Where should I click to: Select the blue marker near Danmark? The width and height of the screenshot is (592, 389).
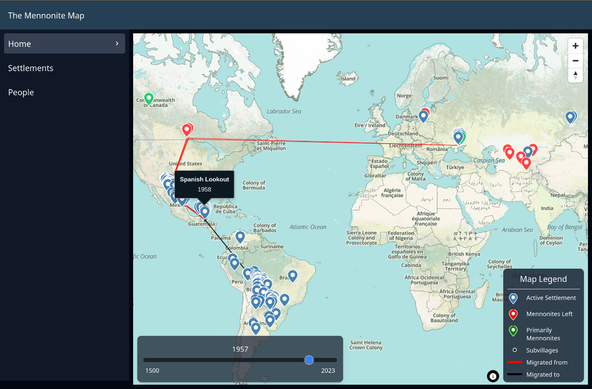point(423,116)
